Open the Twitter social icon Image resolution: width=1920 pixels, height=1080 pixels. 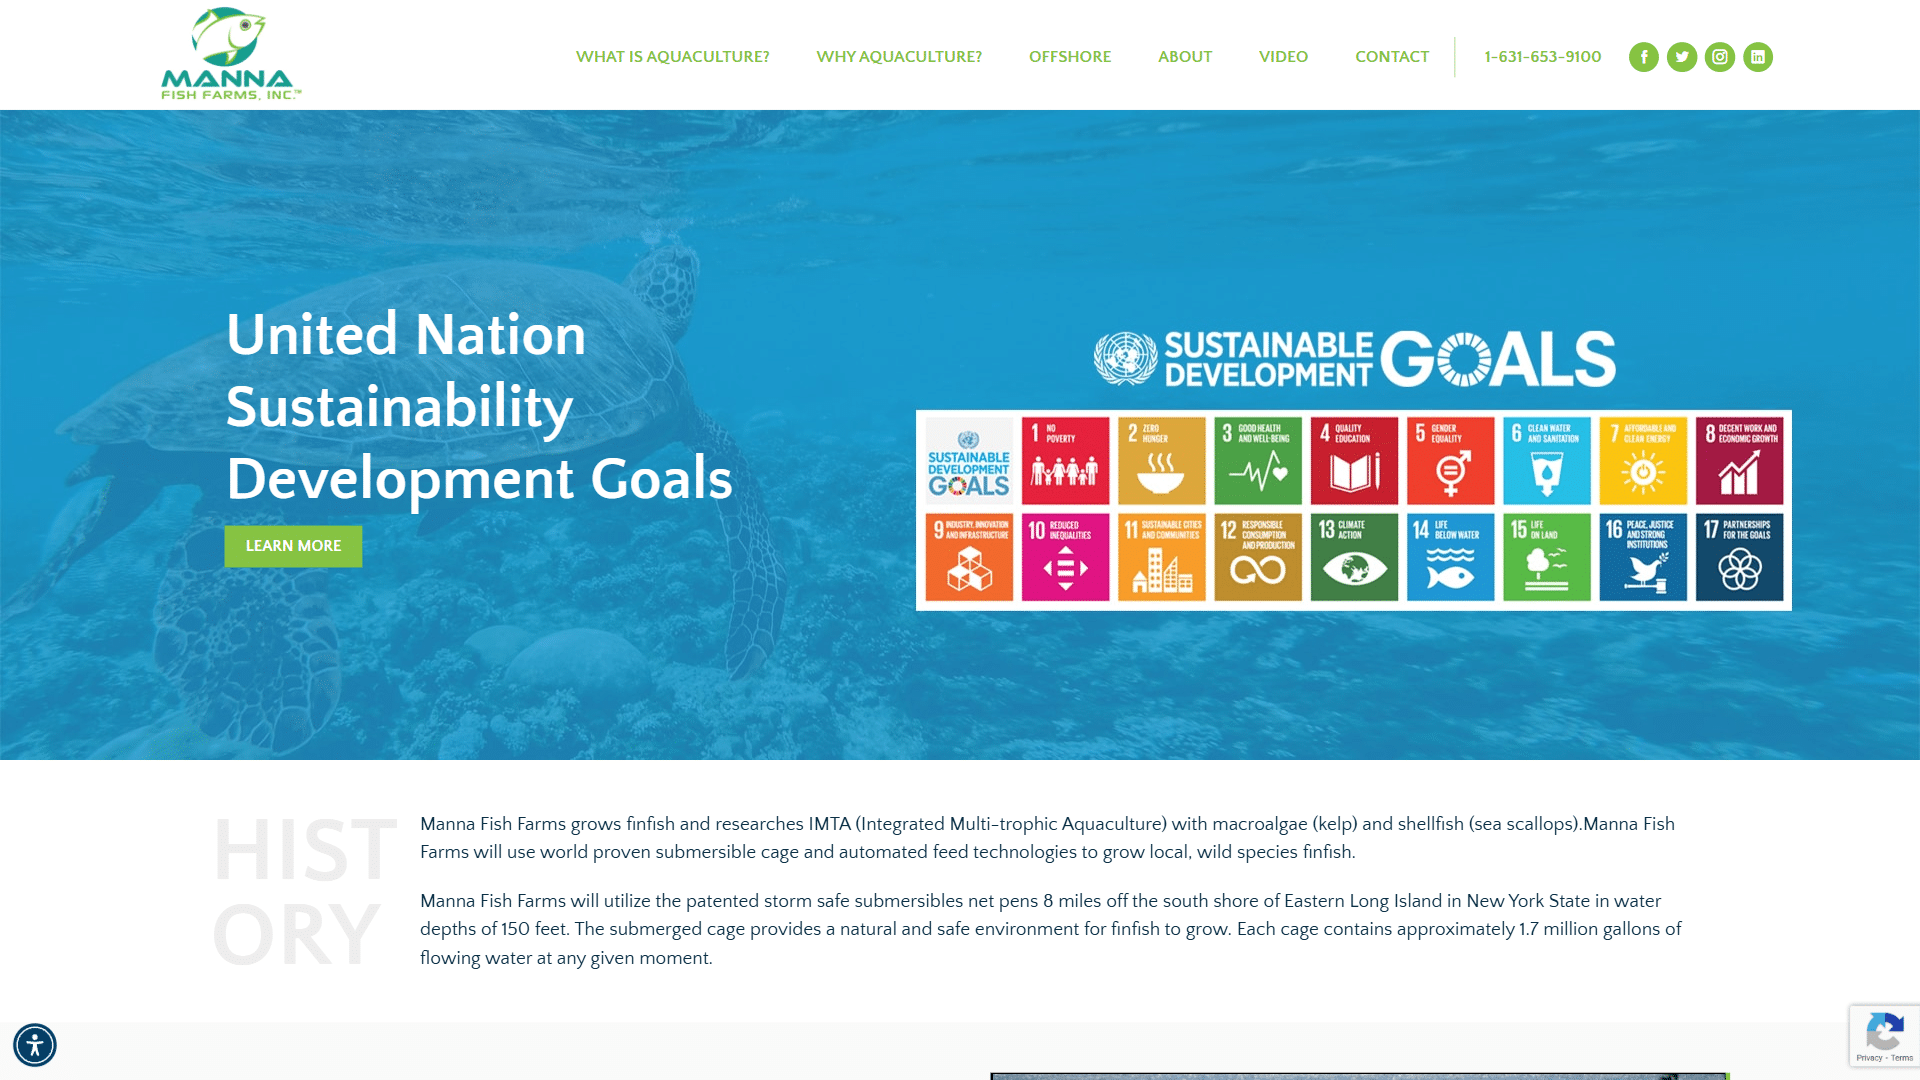1681,57
